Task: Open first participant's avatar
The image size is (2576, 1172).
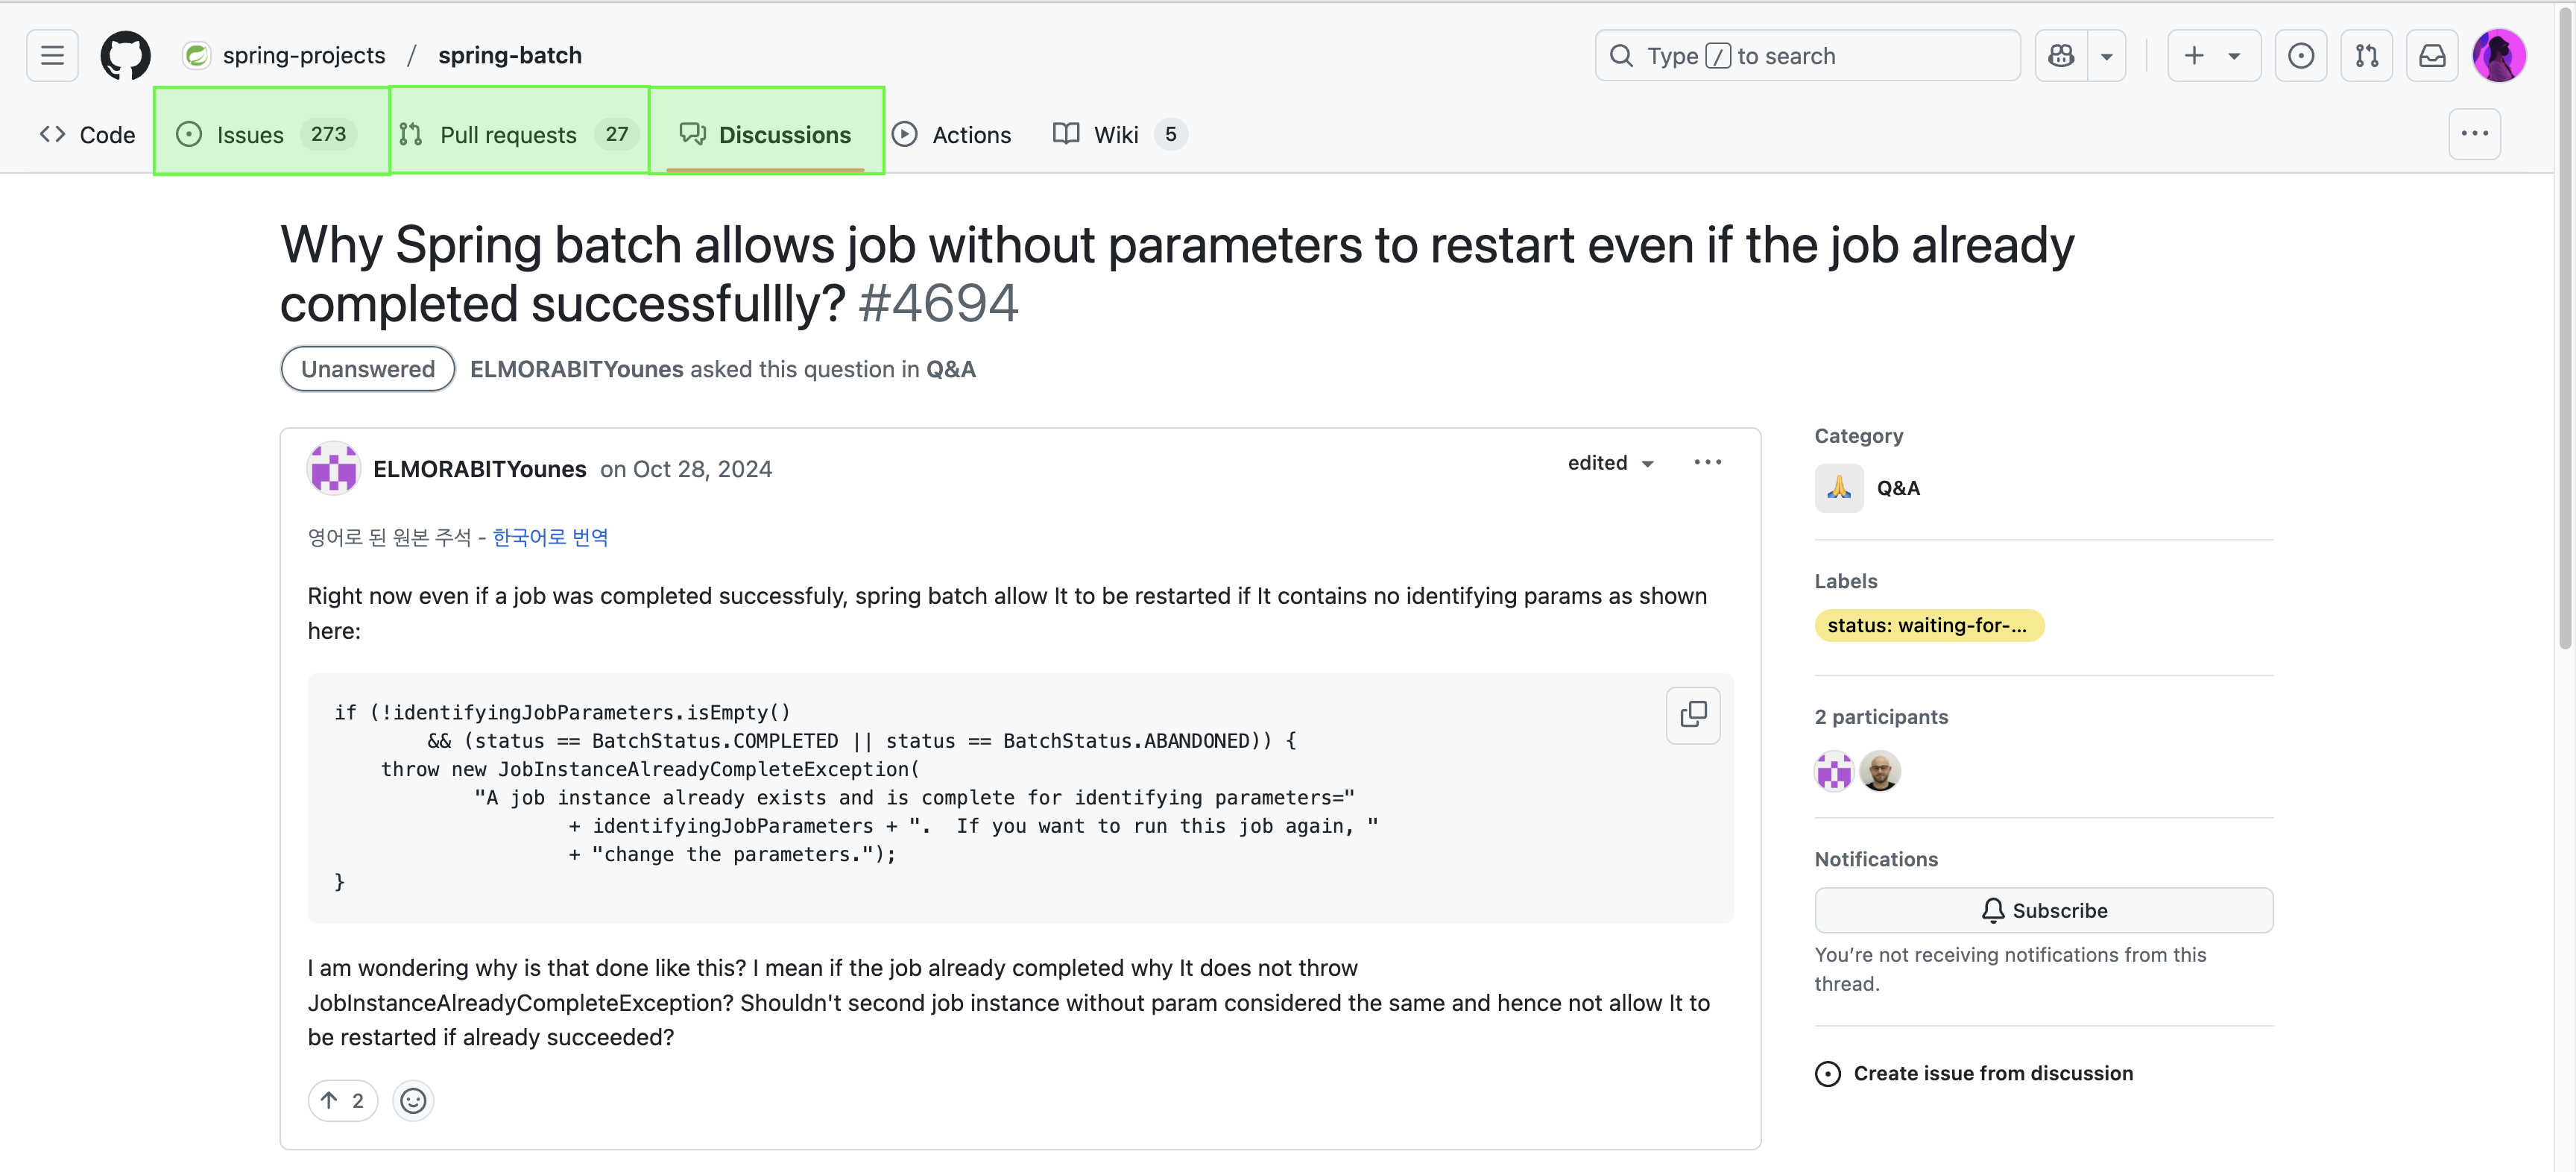Action: 1834,771
